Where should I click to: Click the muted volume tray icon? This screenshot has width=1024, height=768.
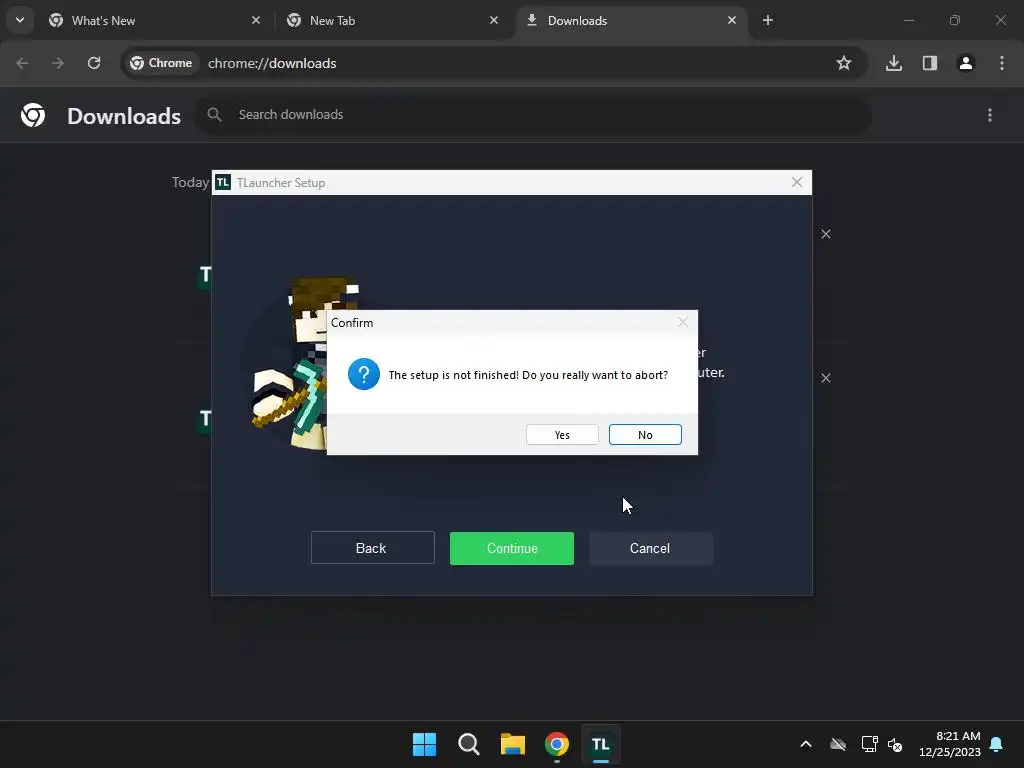pos(895,744)
